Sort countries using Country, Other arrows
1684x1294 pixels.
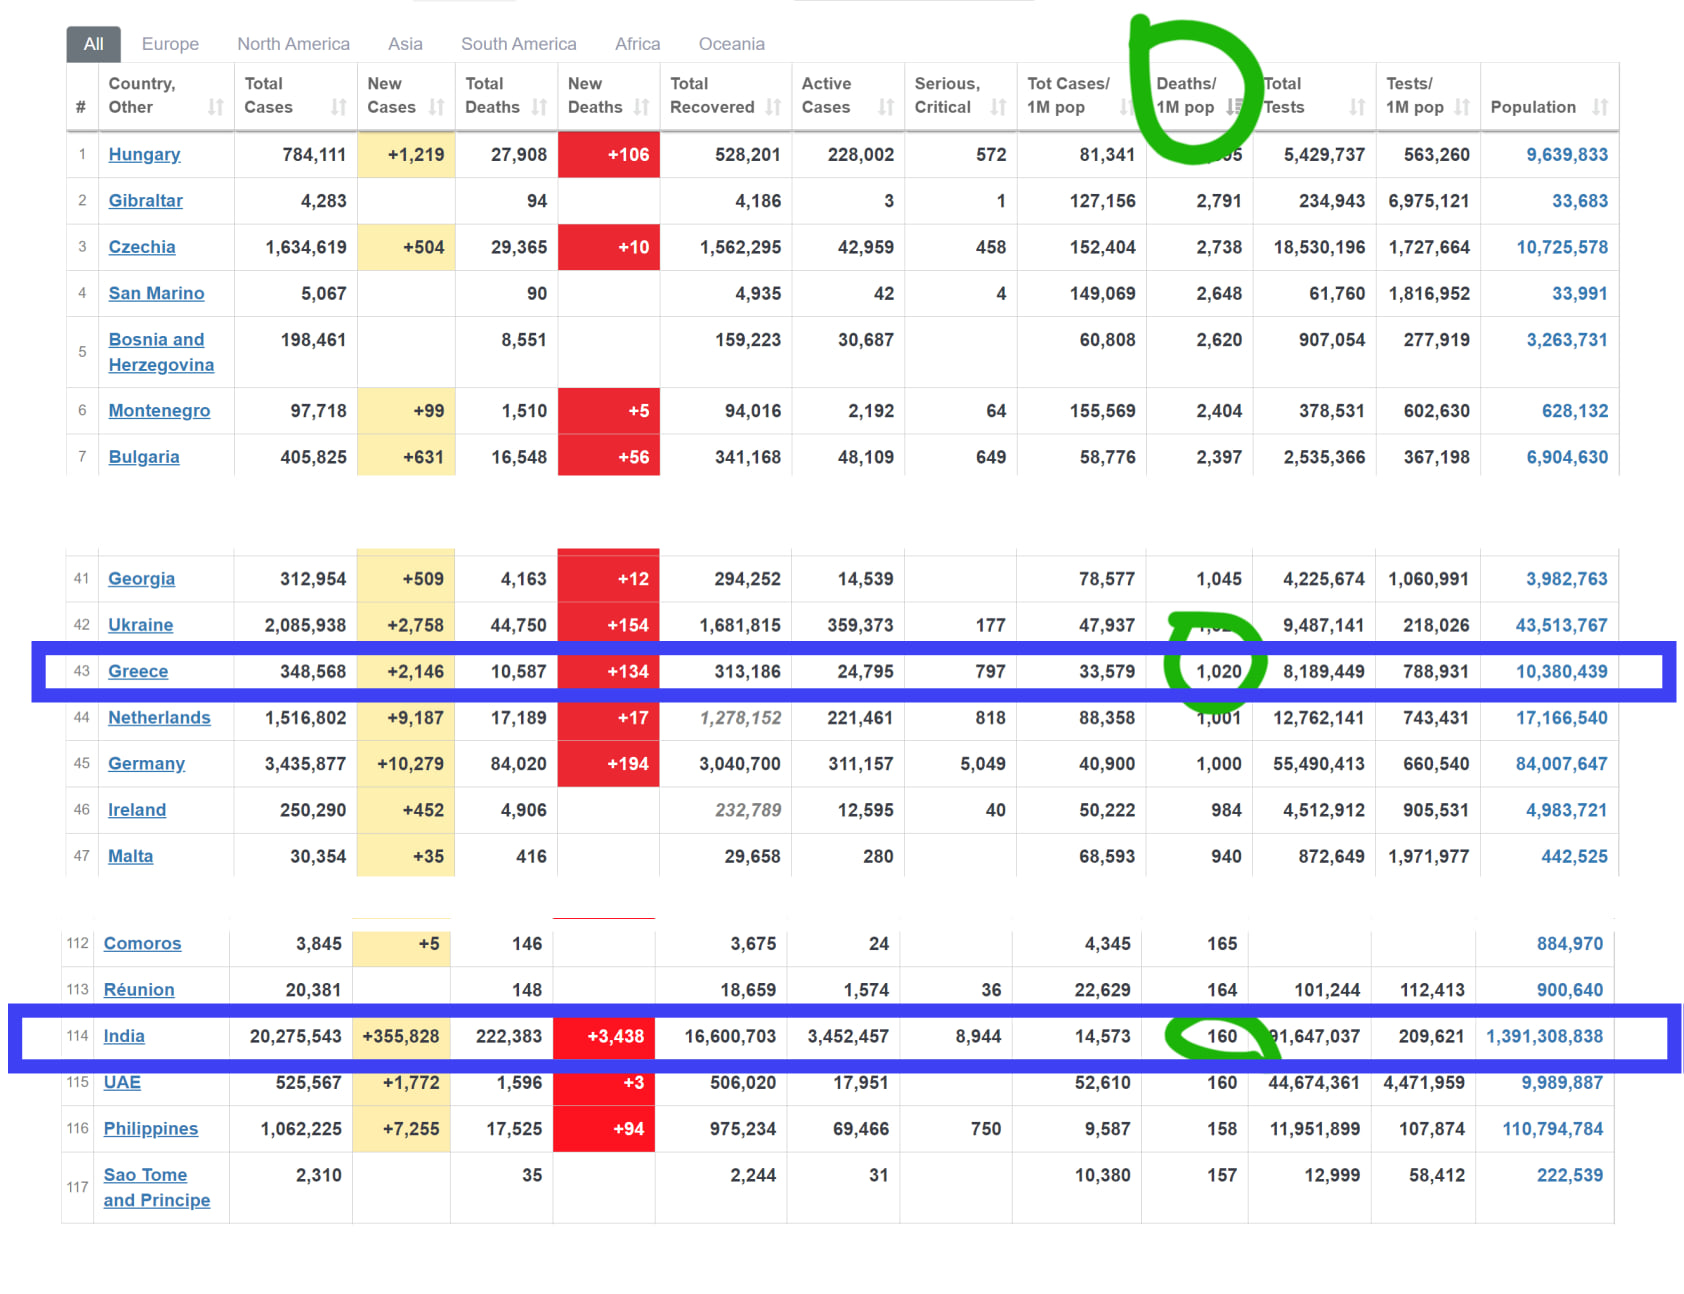(216, 107)
